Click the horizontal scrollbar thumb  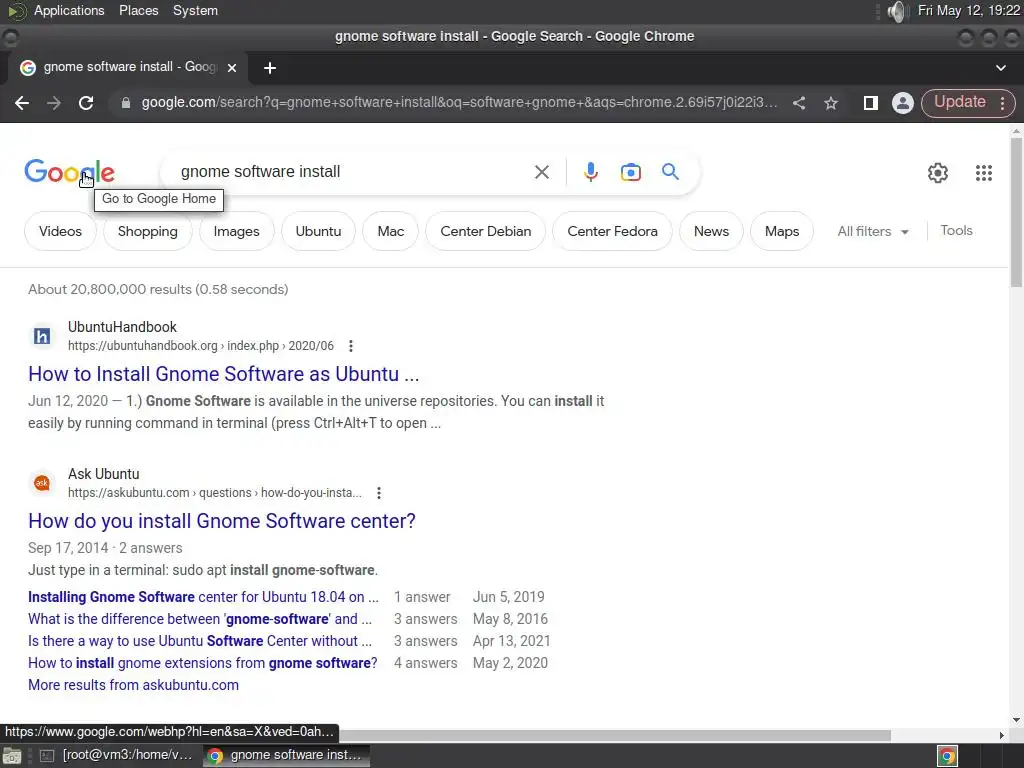[x=614, y=735]
